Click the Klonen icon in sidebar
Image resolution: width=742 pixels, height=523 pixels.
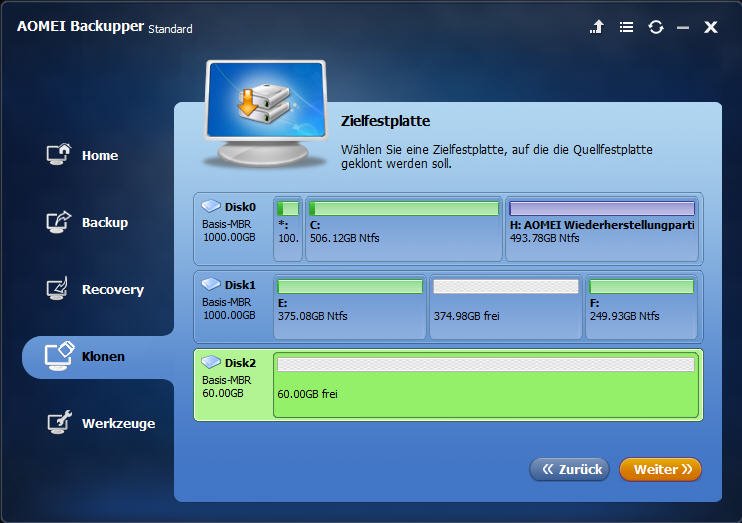pos(60,356)
